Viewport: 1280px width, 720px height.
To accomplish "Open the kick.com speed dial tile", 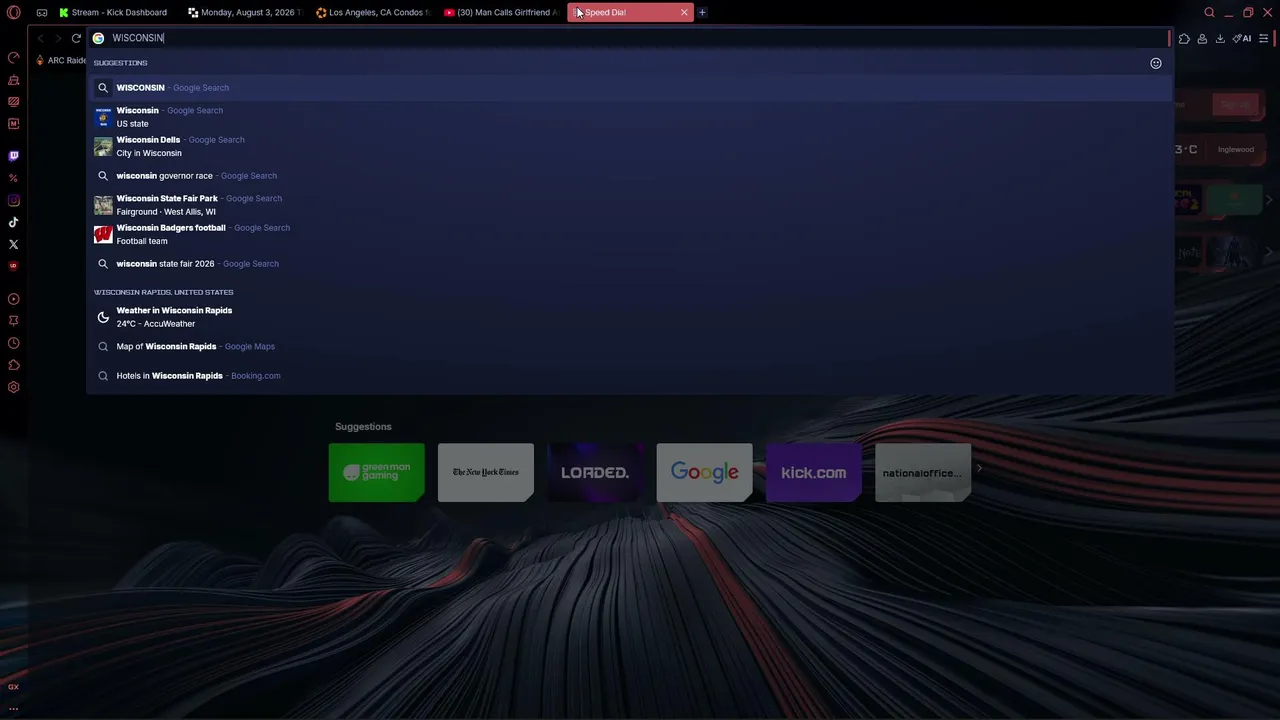I will pos(814,472).
